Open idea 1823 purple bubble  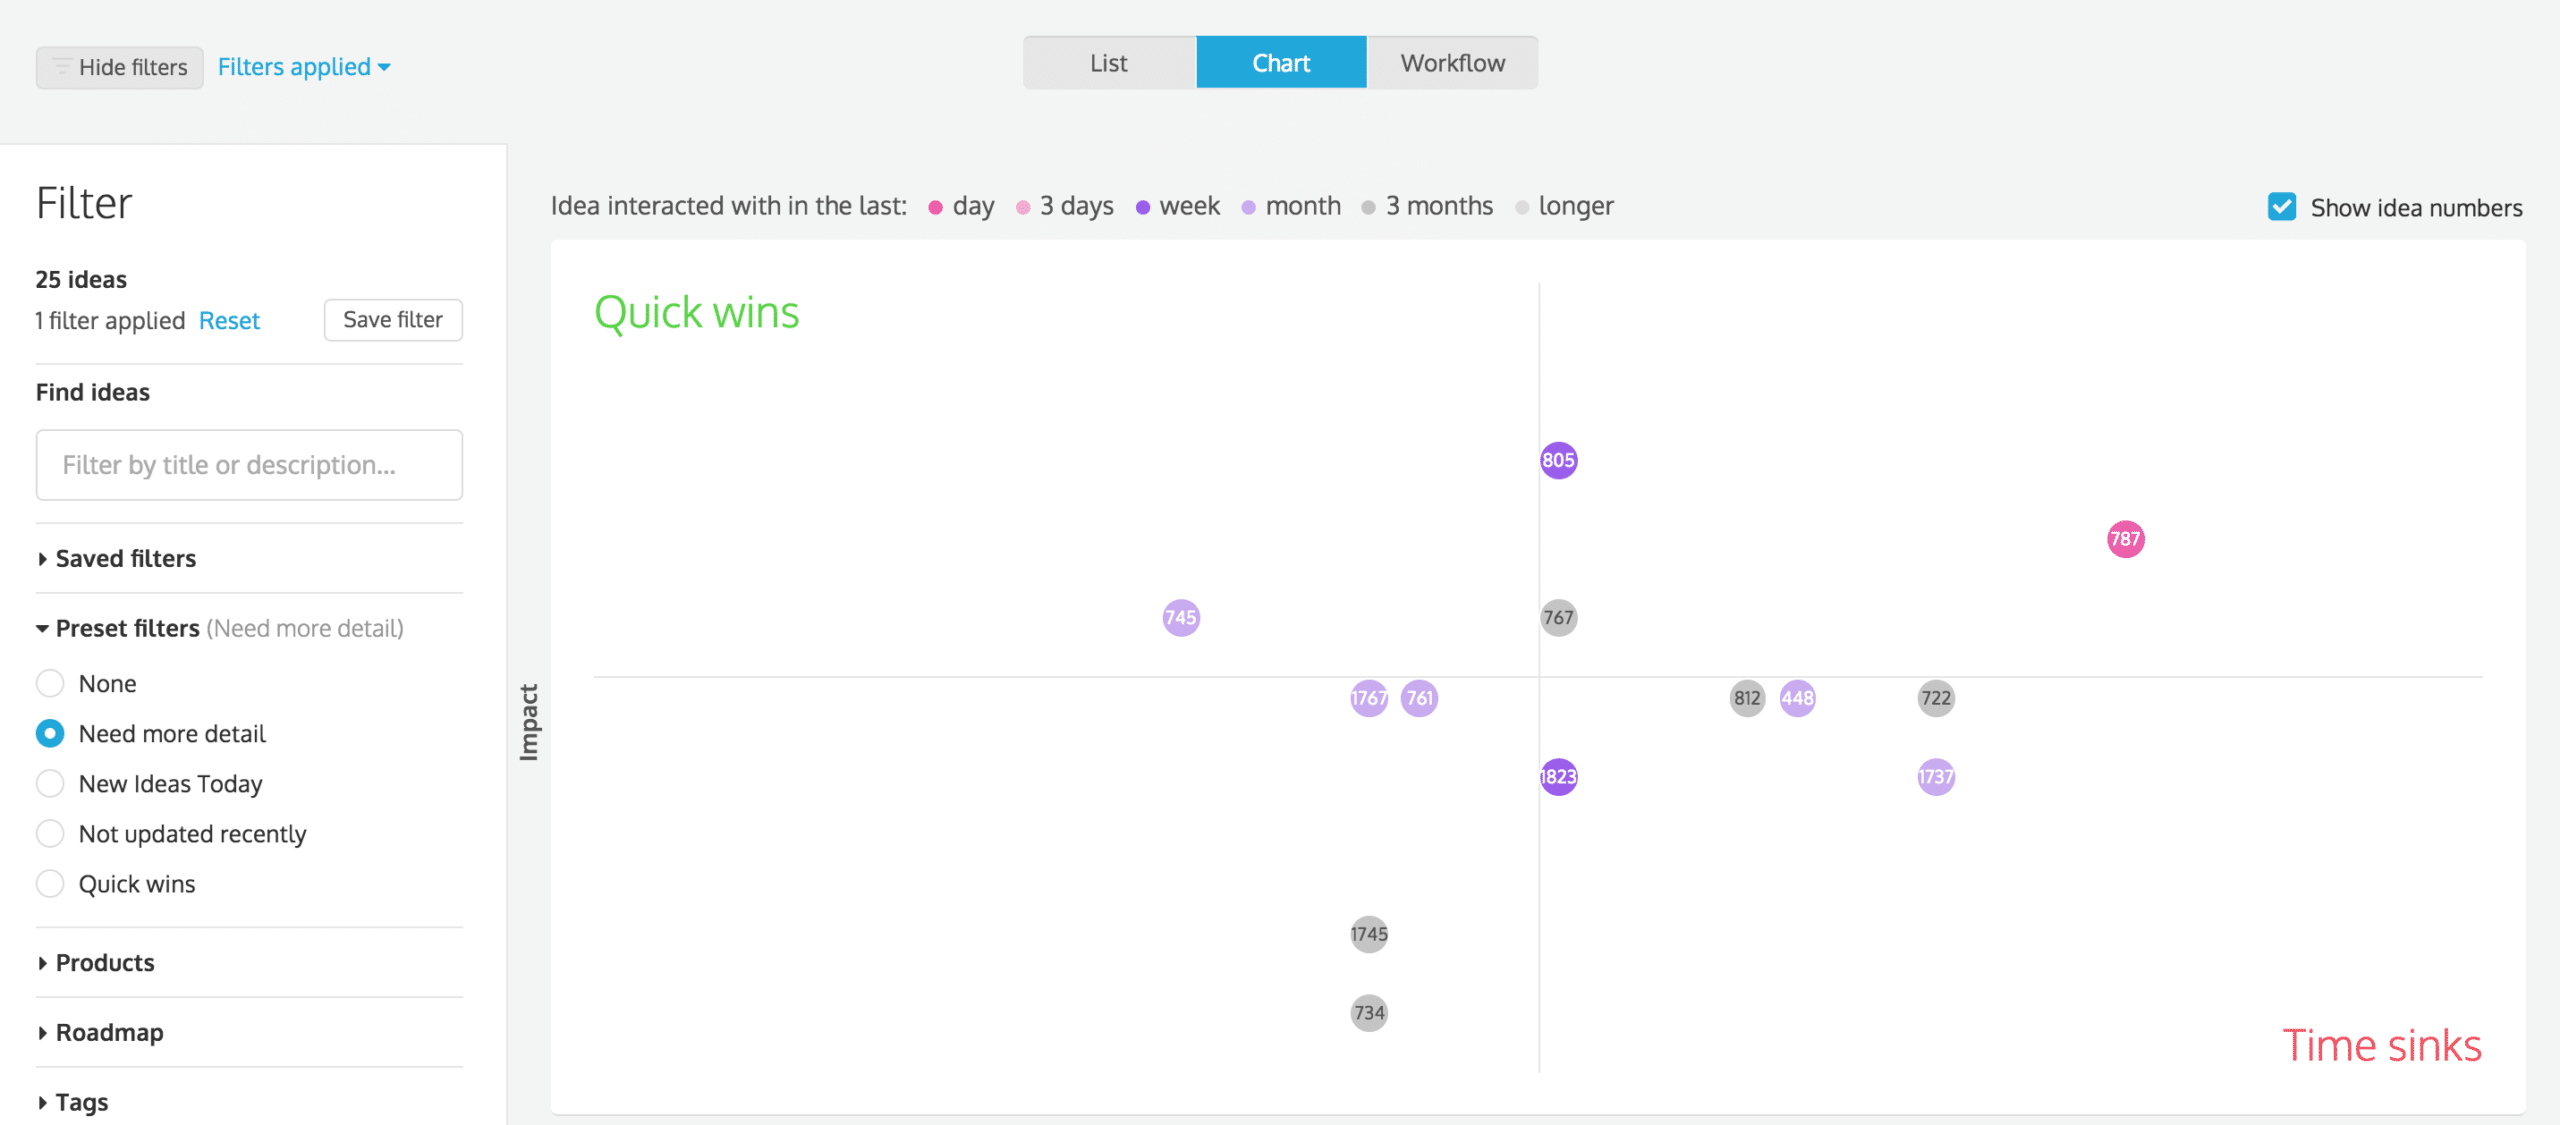(x=1559, y=777)
